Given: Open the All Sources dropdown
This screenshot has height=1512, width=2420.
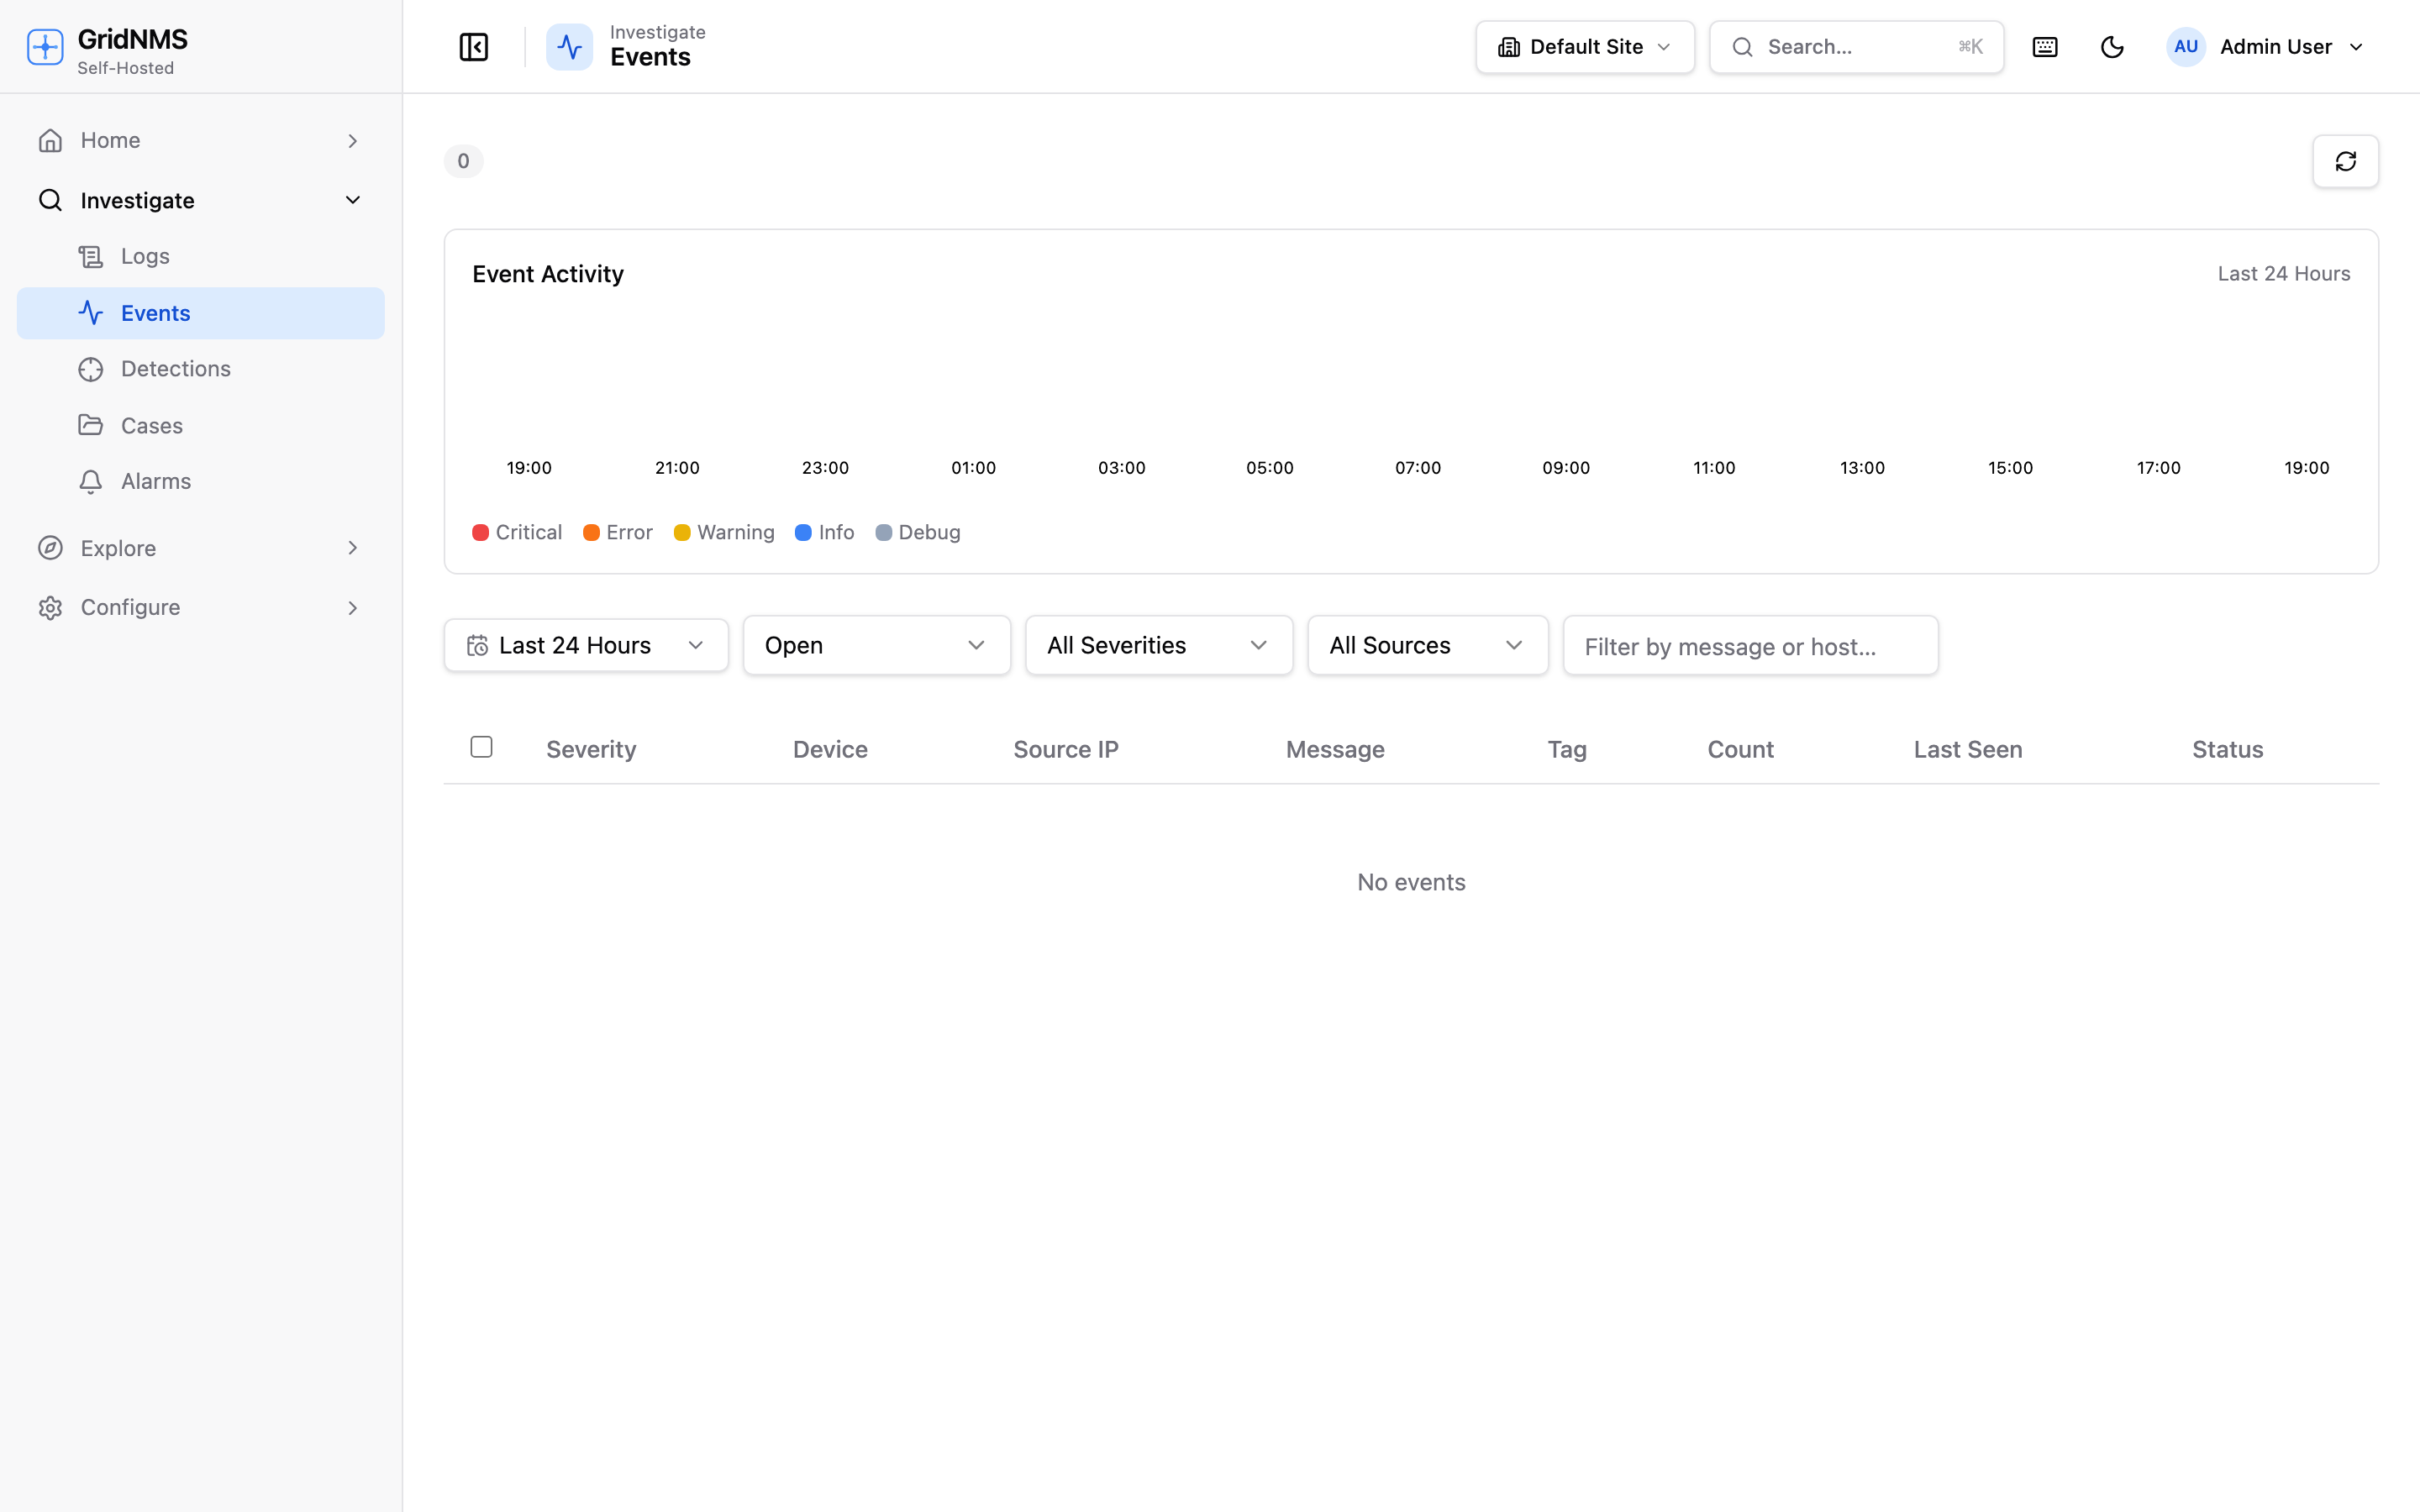Looking at the screenshot, I should click(x=1428, y=646).
